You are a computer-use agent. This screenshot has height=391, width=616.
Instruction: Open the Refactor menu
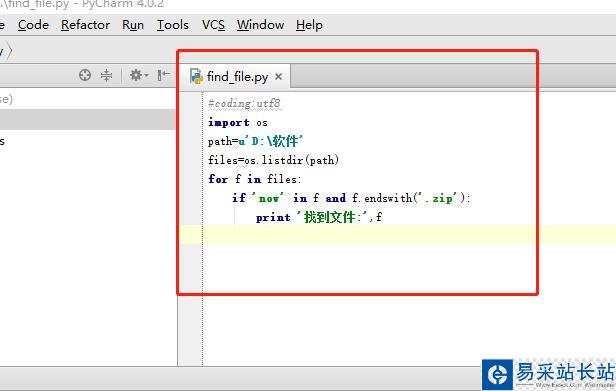pos(85,25)
